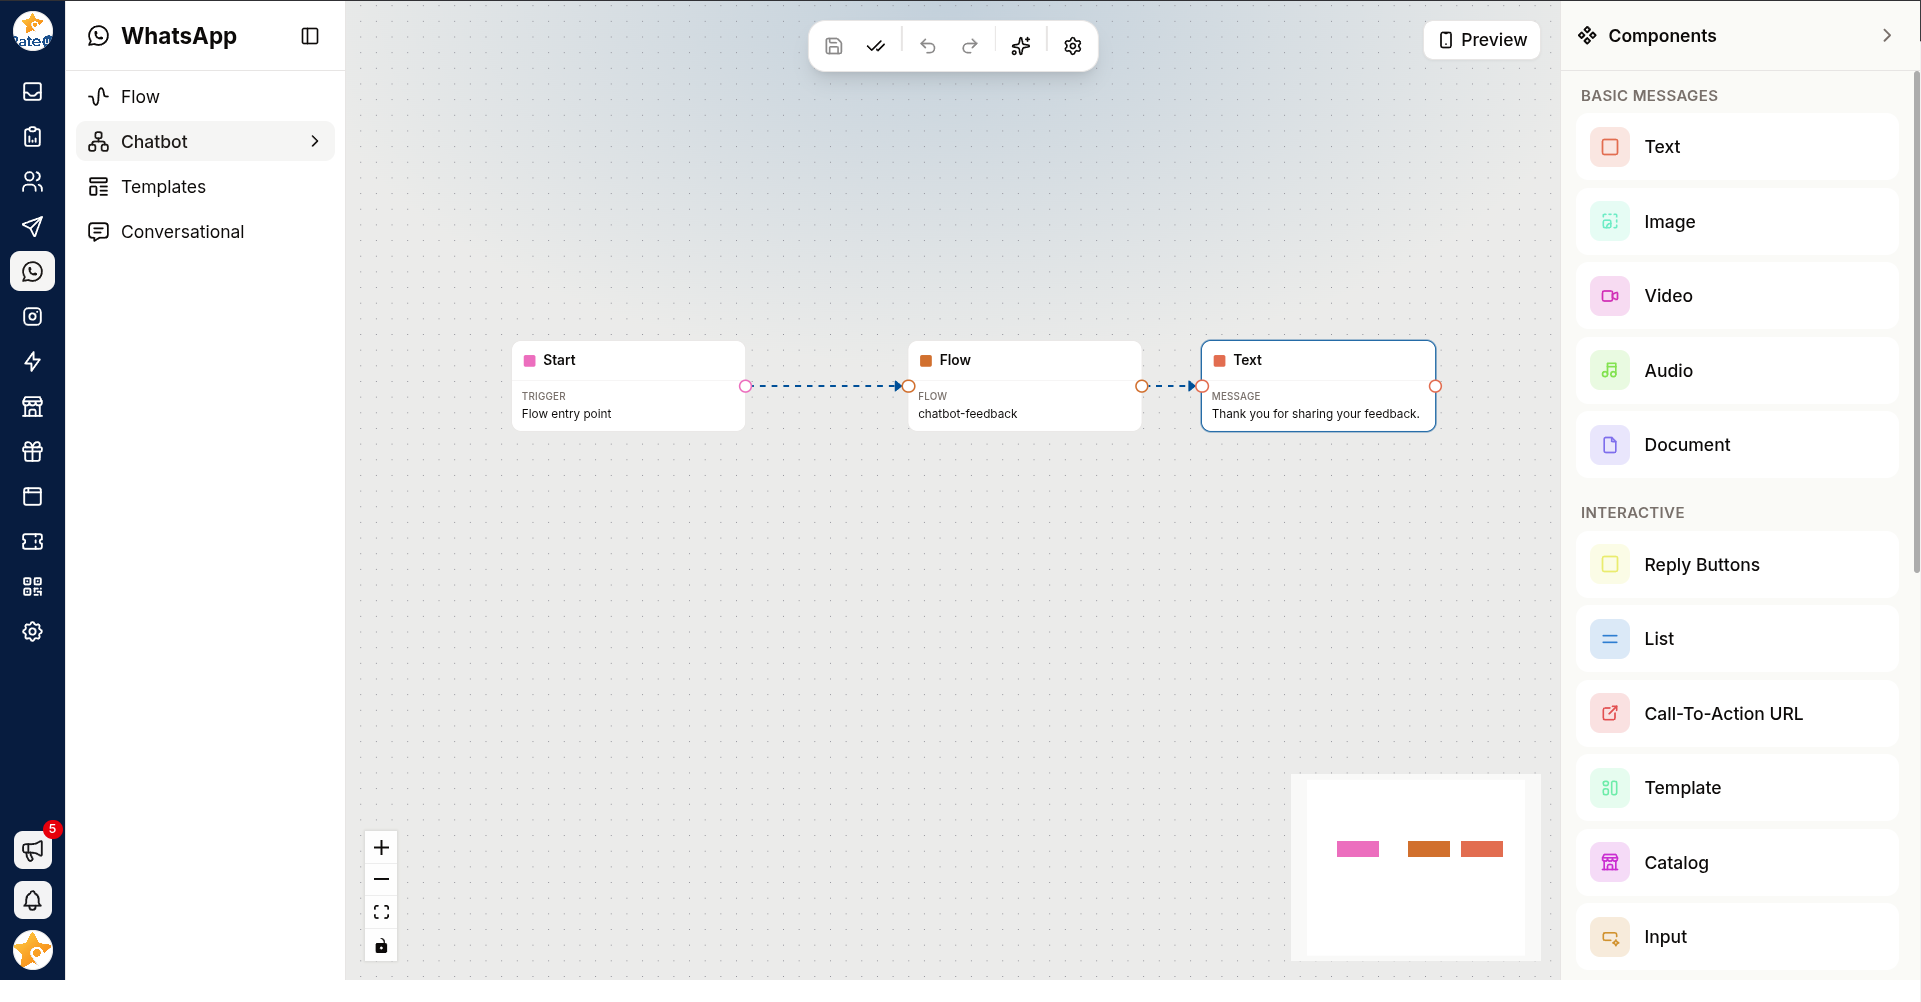Open the store icon in the rail
The height and width of the screenshot is (1002, 1921).
(33, 407)
